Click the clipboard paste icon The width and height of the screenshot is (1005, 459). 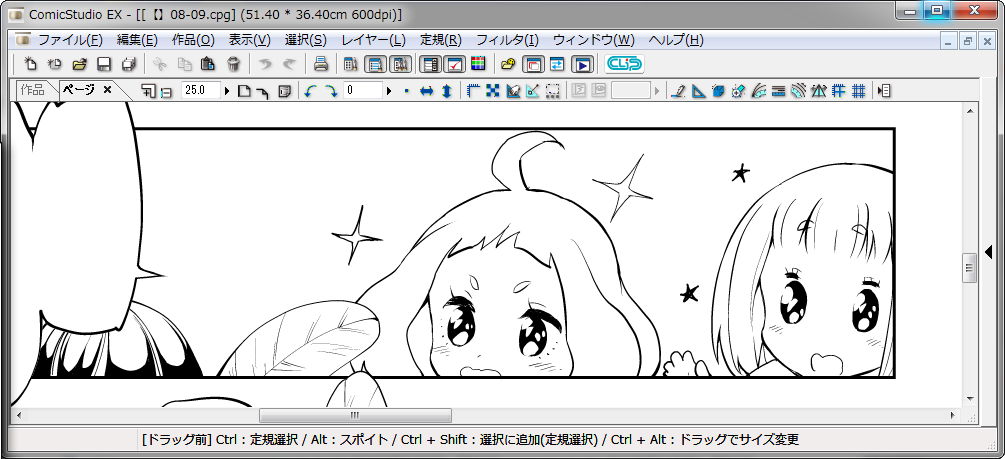coord(208,64)
